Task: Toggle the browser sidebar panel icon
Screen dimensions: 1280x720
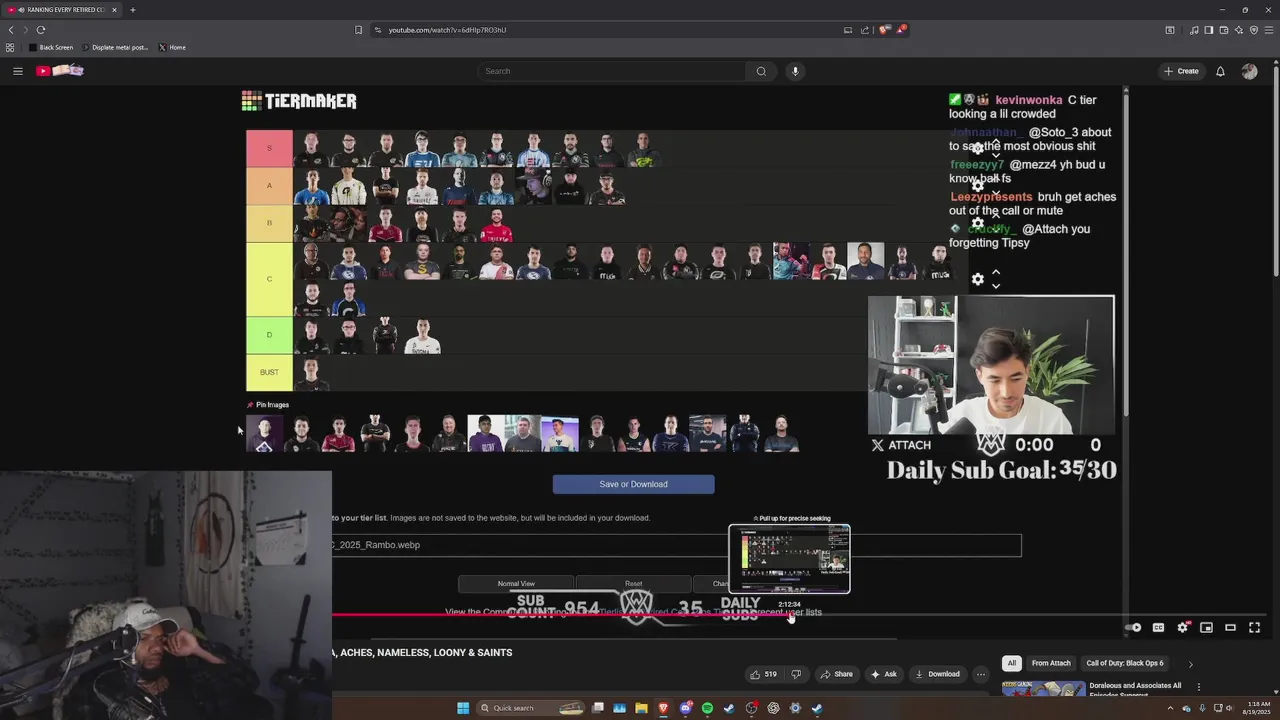Action: point(1209,30)
